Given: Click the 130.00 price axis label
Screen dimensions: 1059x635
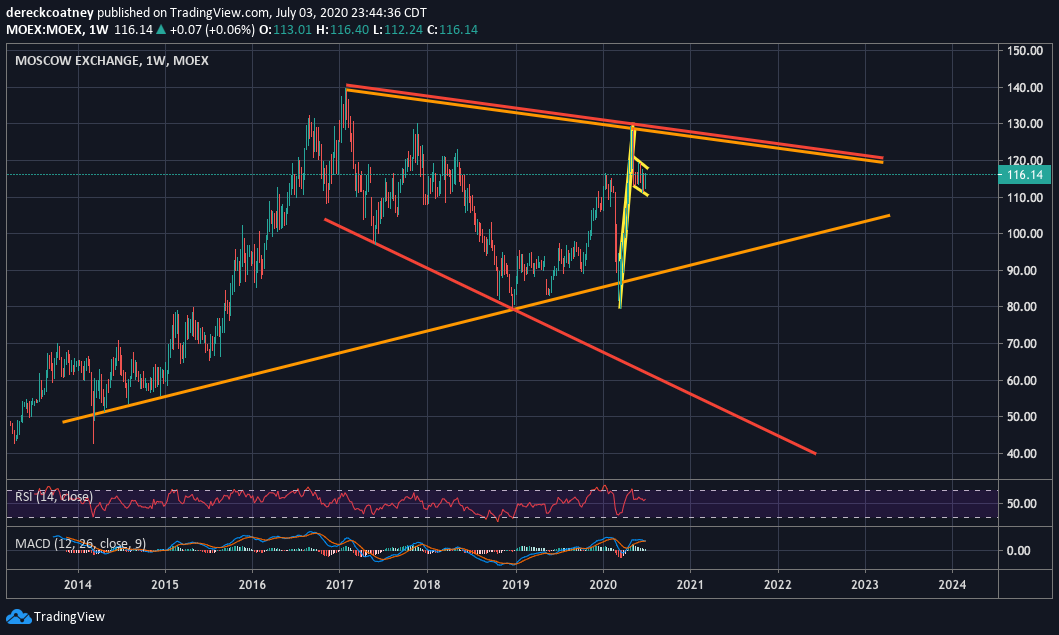Looking at the screenshot, I should tap(1025, 124).
